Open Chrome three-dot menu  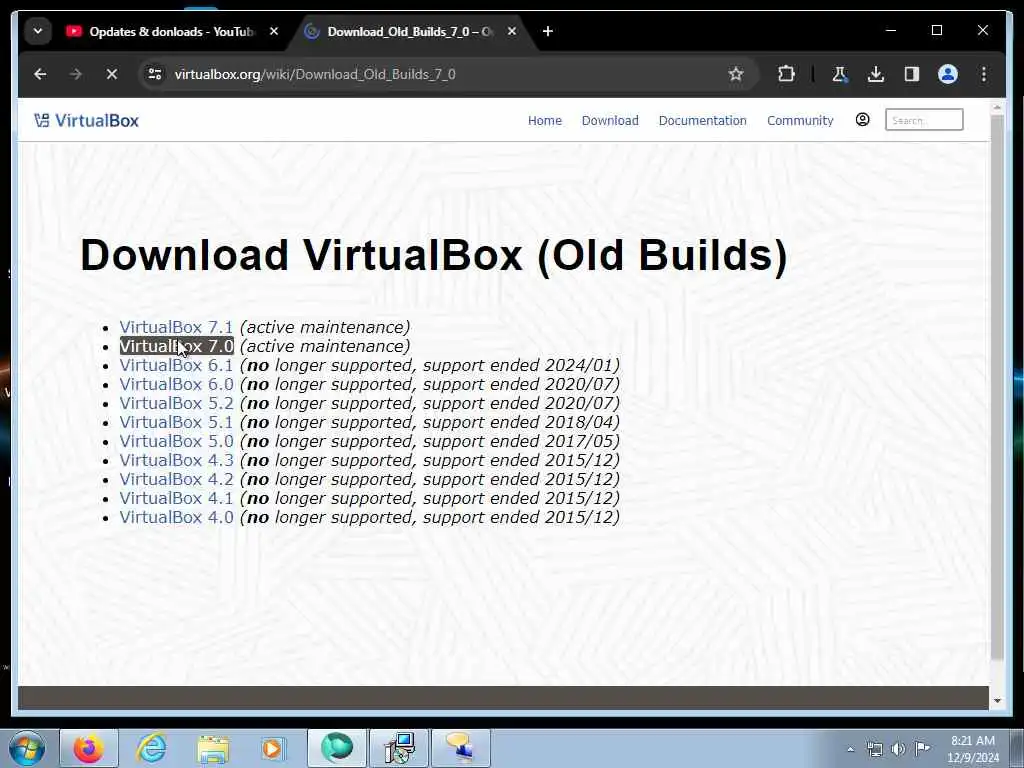[984, 74]
